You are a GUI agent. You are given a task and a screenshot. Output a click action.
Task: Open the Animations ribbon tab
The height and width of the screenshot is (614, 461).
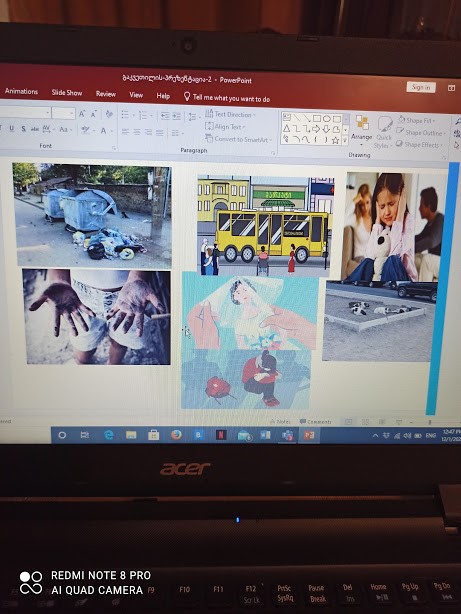pyautogui.click(x=21, y=91)
